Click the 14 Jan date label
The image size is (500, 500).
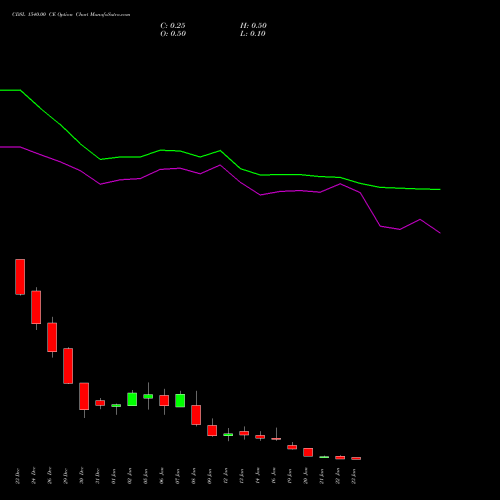258,476
